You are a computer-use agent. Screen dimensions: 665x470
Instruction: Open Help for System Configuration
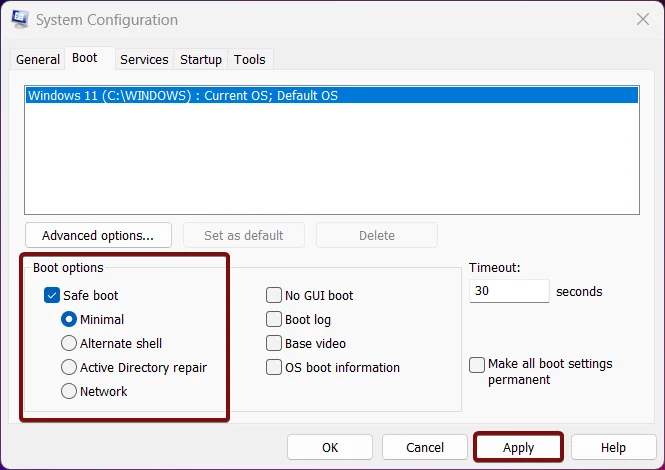(x=613, y=447)
